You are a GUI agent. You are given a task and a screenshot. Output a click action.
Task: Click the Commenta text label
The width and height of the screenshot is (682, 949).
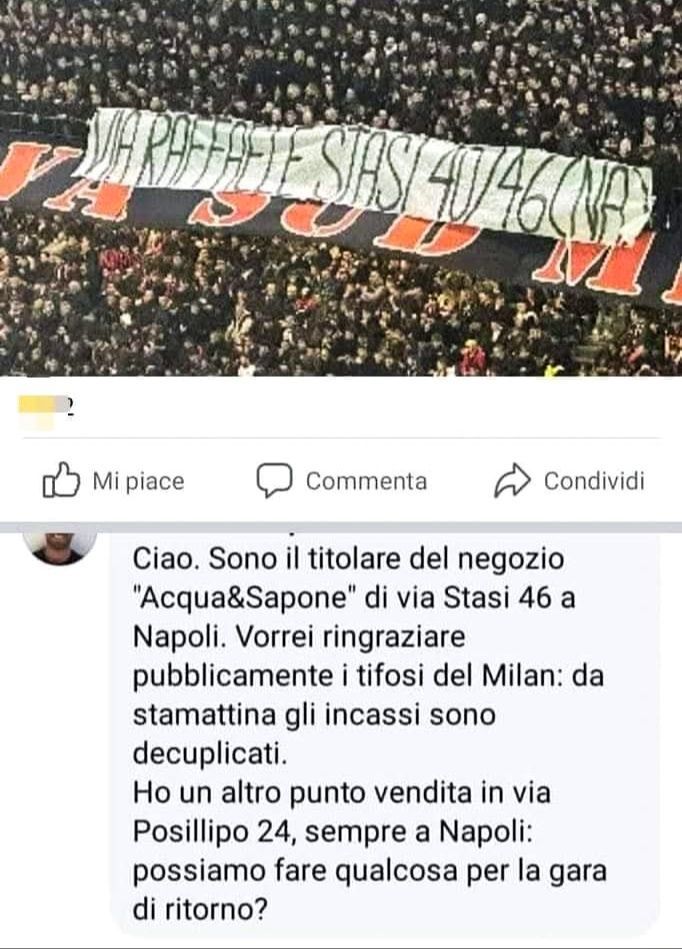(x=366, y=481)
